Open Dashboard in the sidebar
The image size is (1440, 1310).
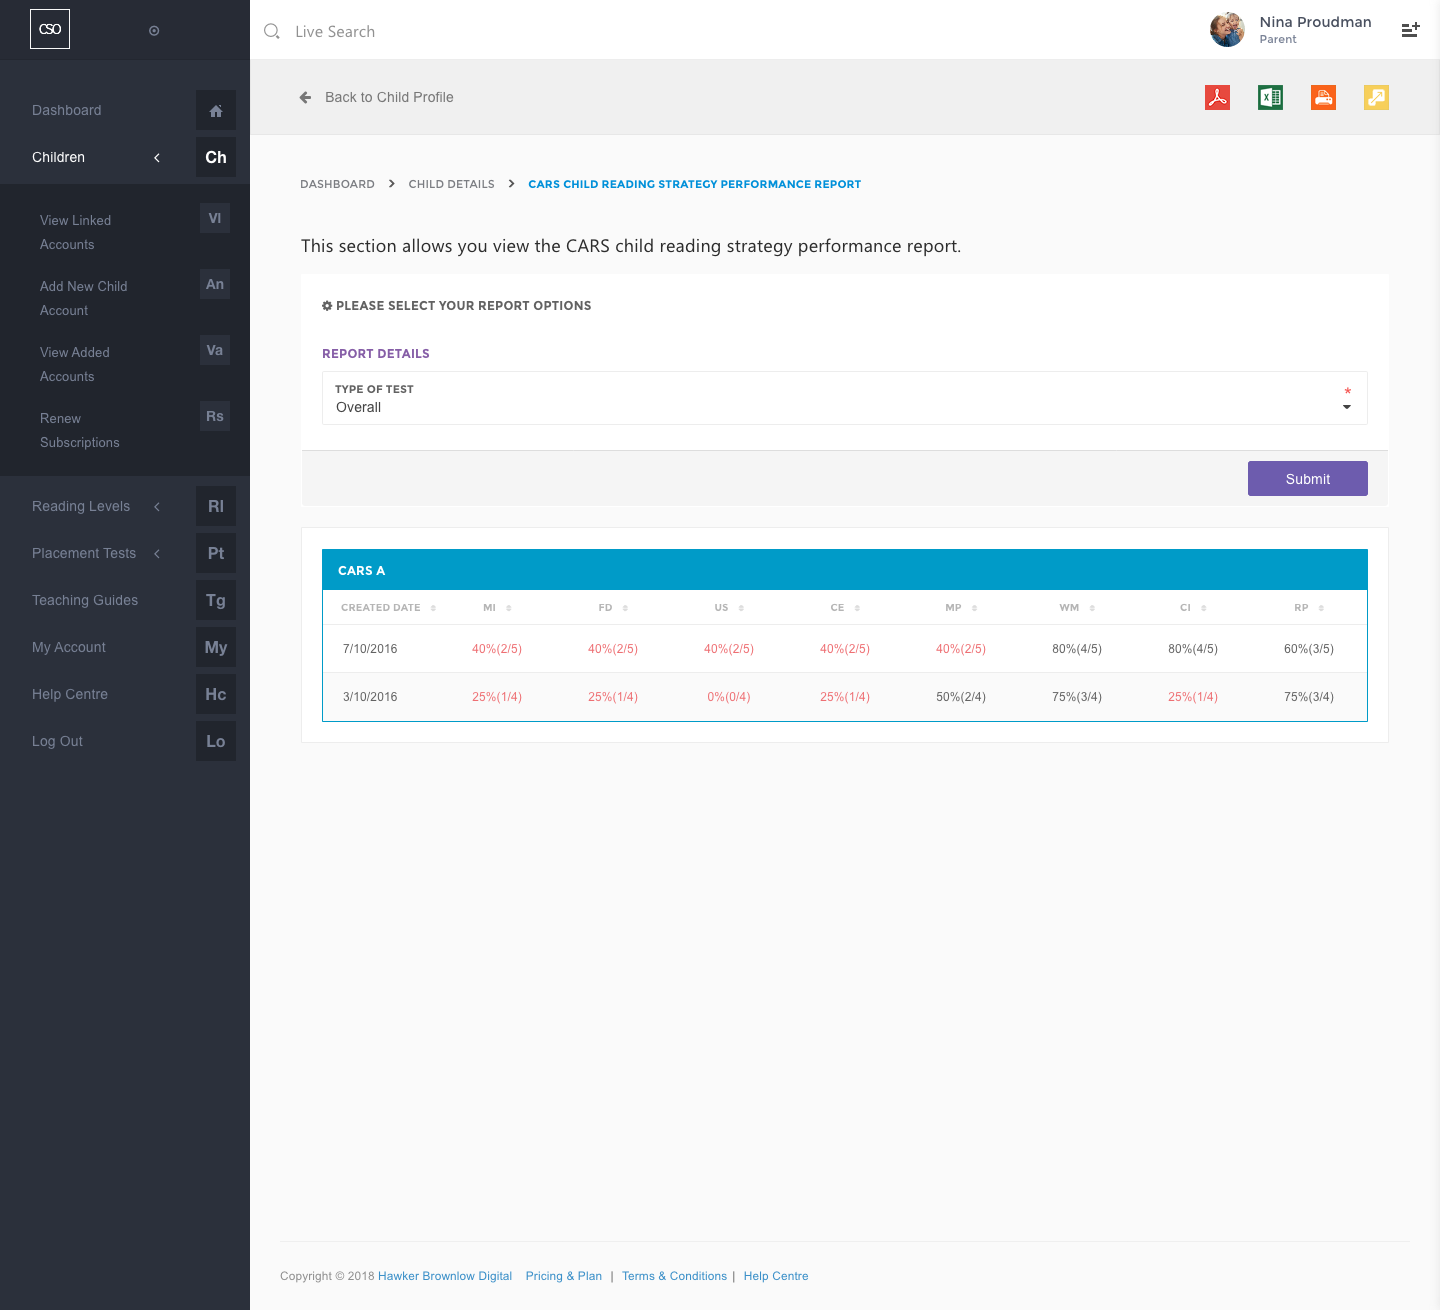[67, 110]
